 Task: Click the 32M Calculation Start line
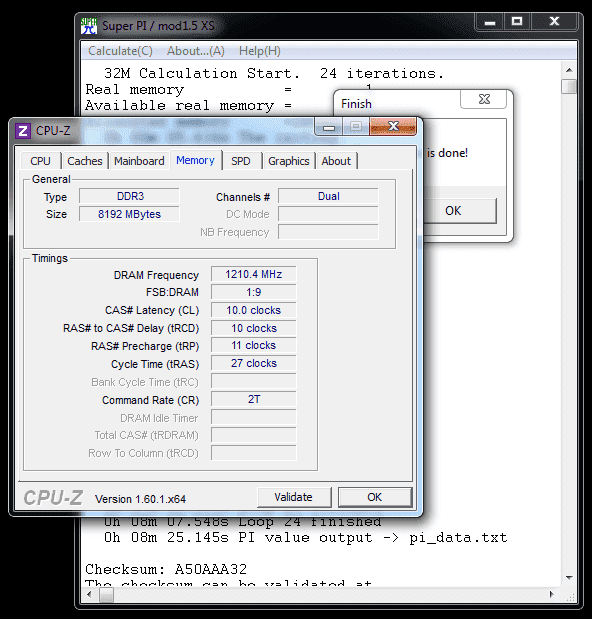click(274, 73)
